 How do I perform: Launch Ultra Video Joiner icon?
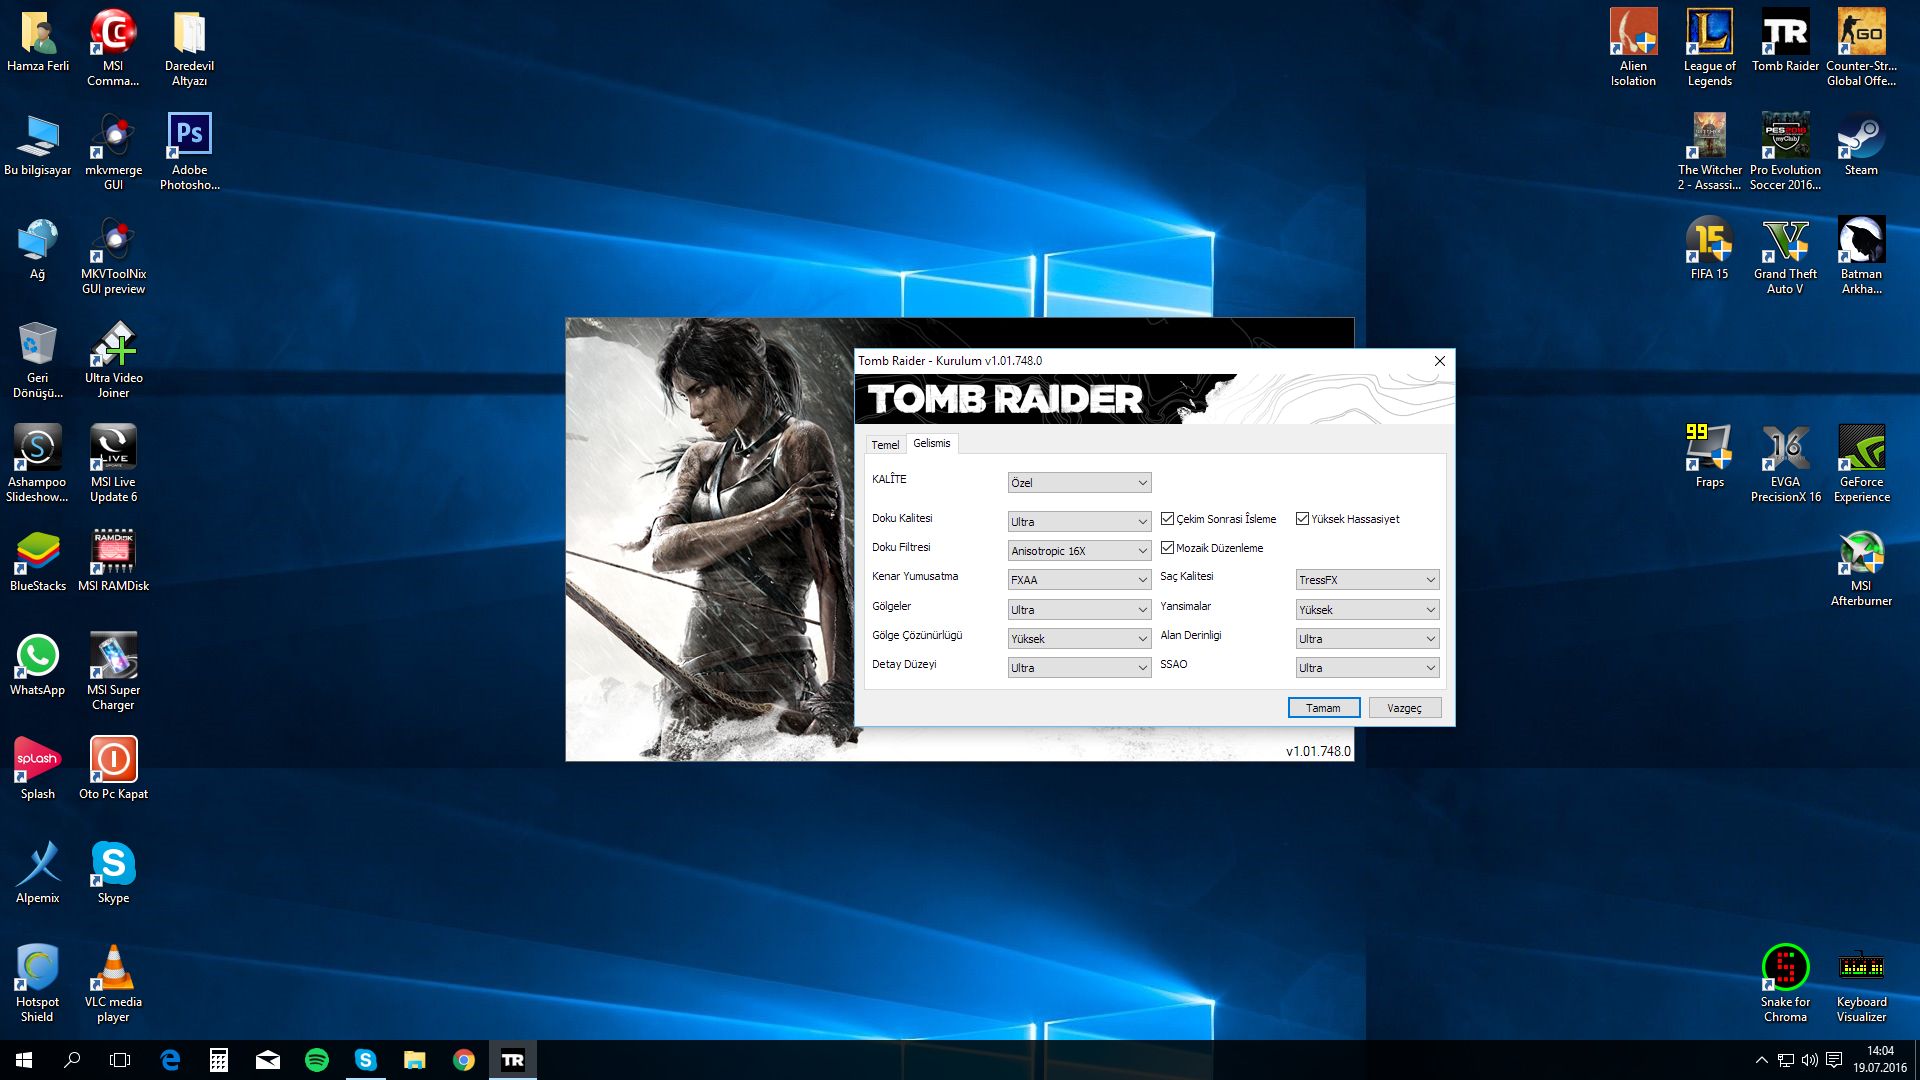pyautogui.click(x=113, y=359)
